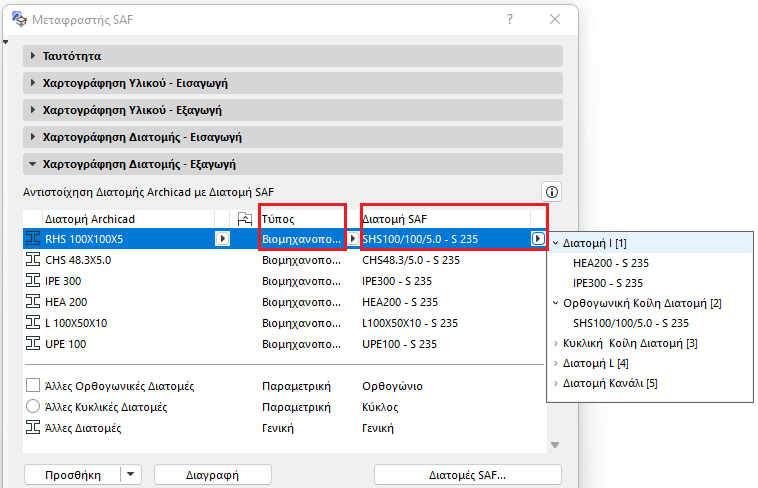Image resolution: width=758 pixels, height=488 pixels.
Task: Expand Χαρτογράφηση Διατομής - Εισαγωγή section
Action: point(32,137)
